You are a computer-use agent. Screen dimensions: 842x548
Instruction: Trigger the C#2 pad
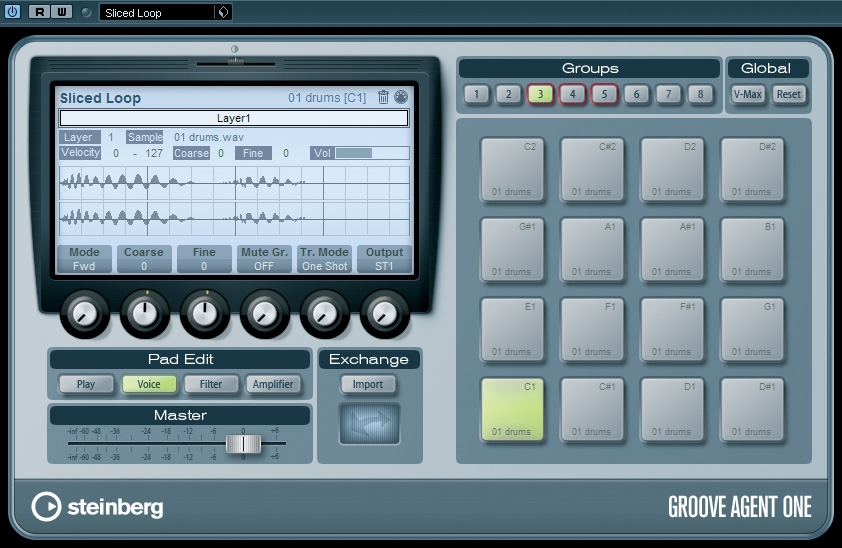592,170
